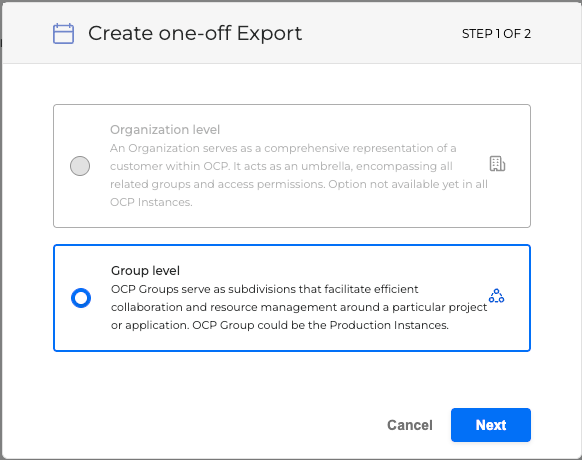Select the Group level radio button
Image resolution: width=582 pixels, height=460 pixels.
tap(81, 298)
